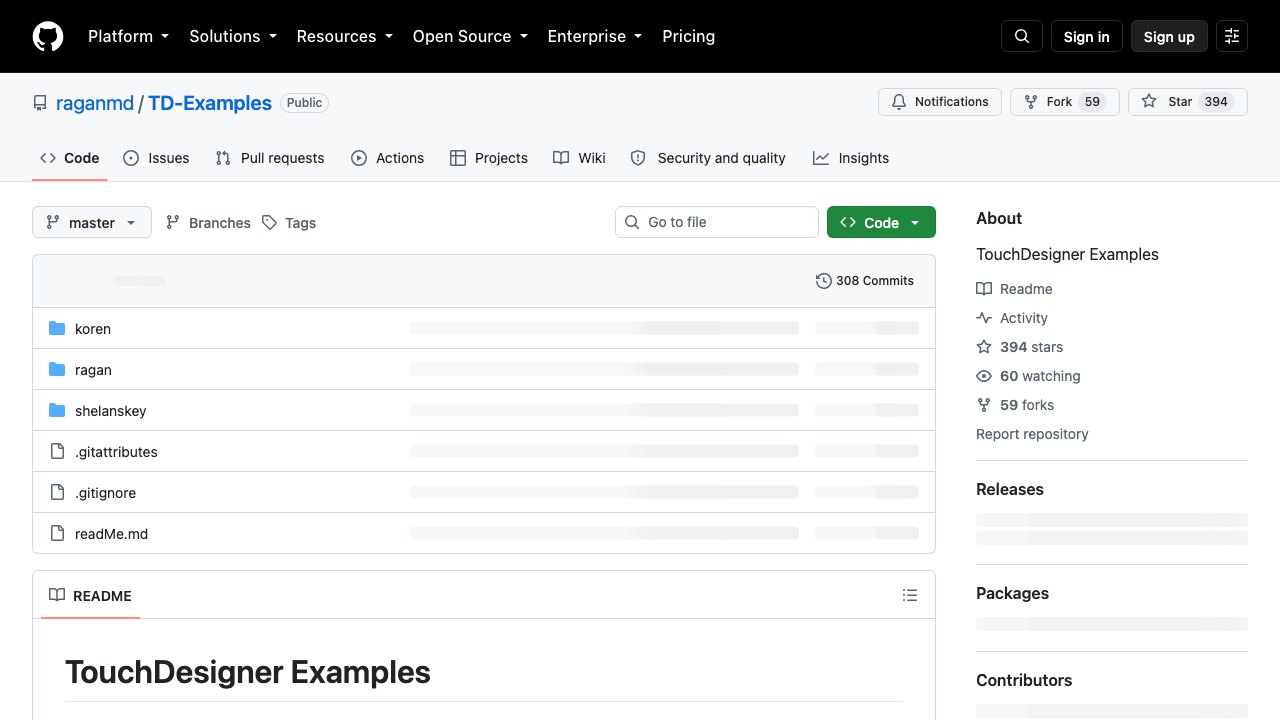Click the commits history clock icon
Viewport: 1280px width, 720px height.
[824, 281]
